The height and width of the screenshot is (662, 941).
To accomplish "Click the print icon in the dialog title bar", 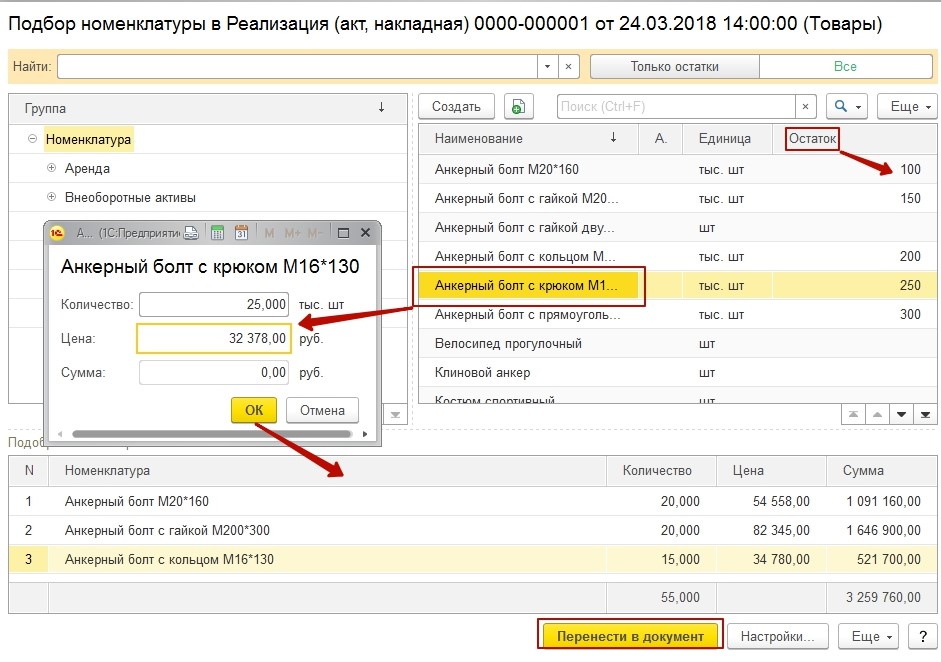I will coord(190,233).
